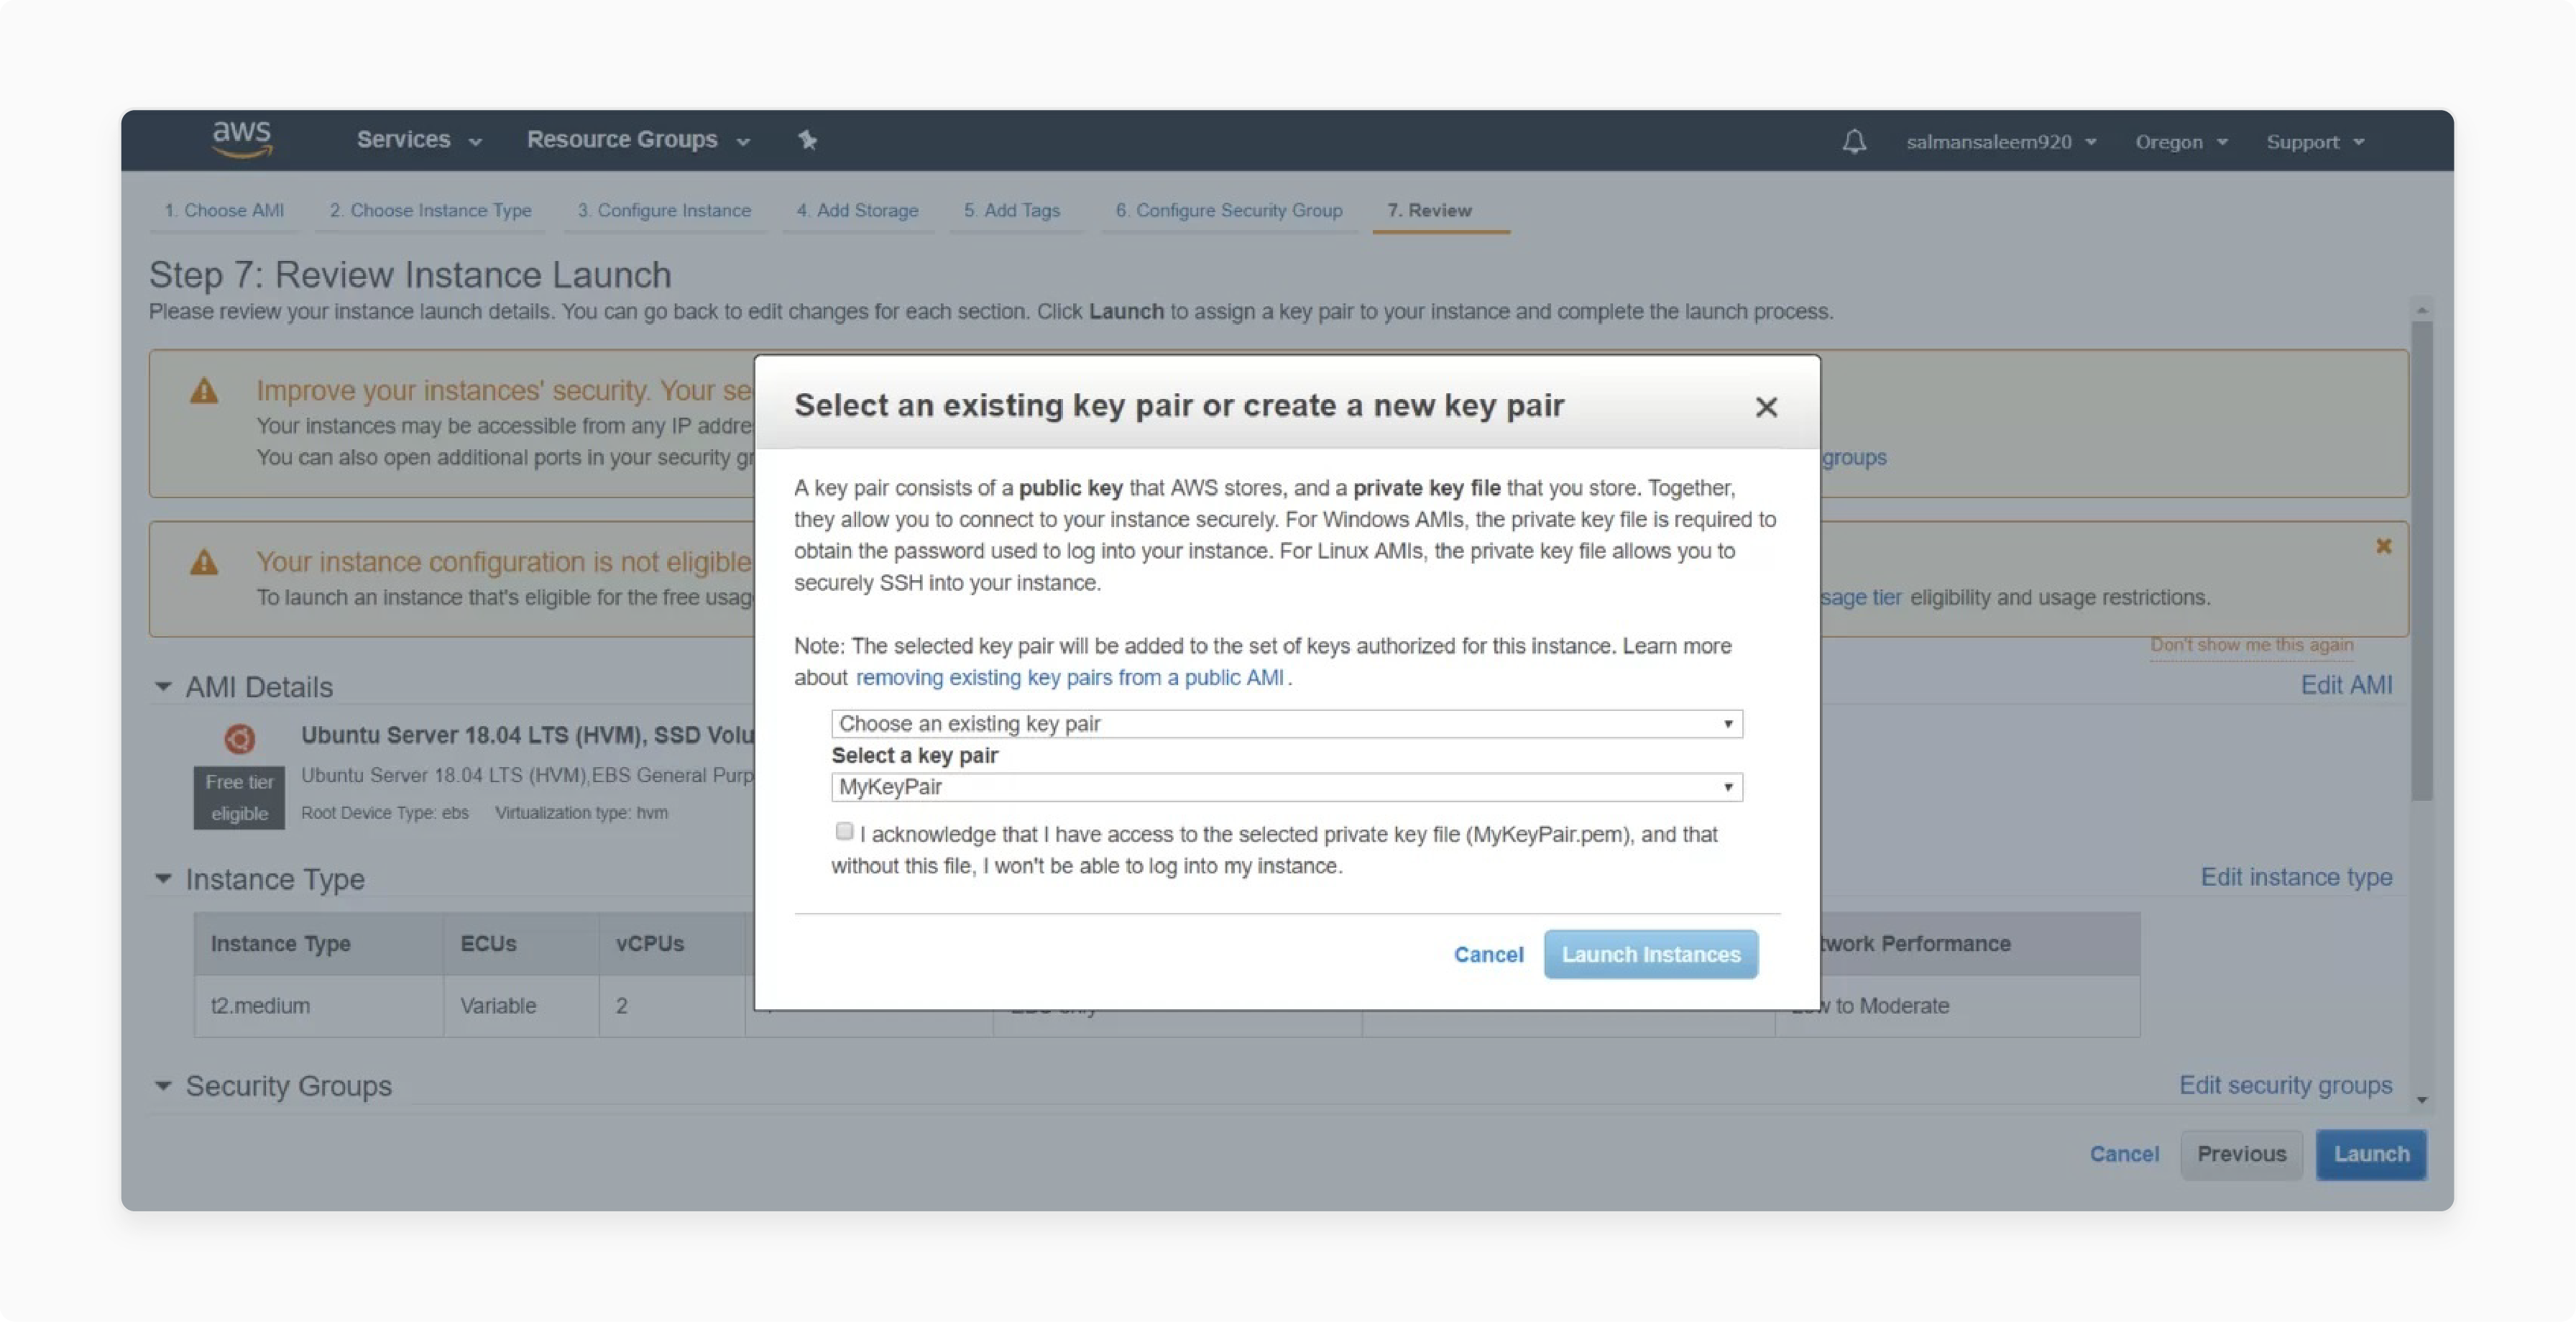The width and height of the screenshot is (2576, 1322).
Task: Click the page vertical scrollbar thumb
Action: tap(2421, 560)
